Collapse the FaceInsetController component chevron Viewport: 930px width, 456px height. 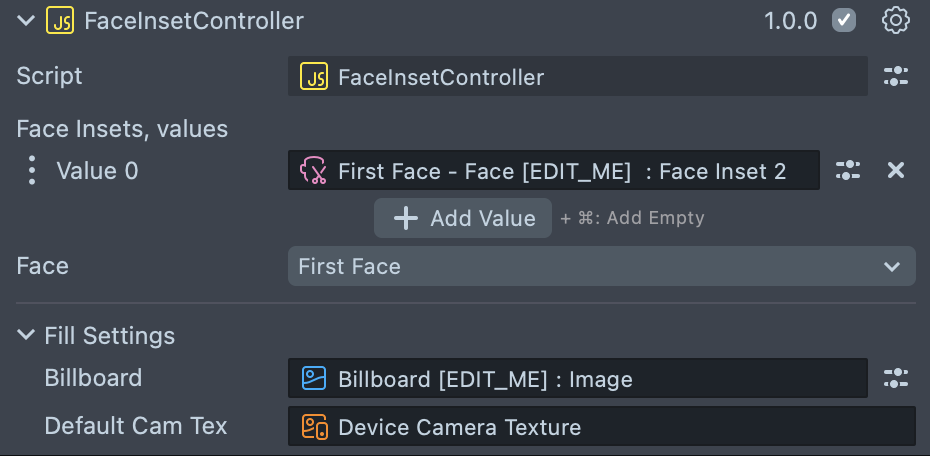pyautogui.click(x=26, y=20)
